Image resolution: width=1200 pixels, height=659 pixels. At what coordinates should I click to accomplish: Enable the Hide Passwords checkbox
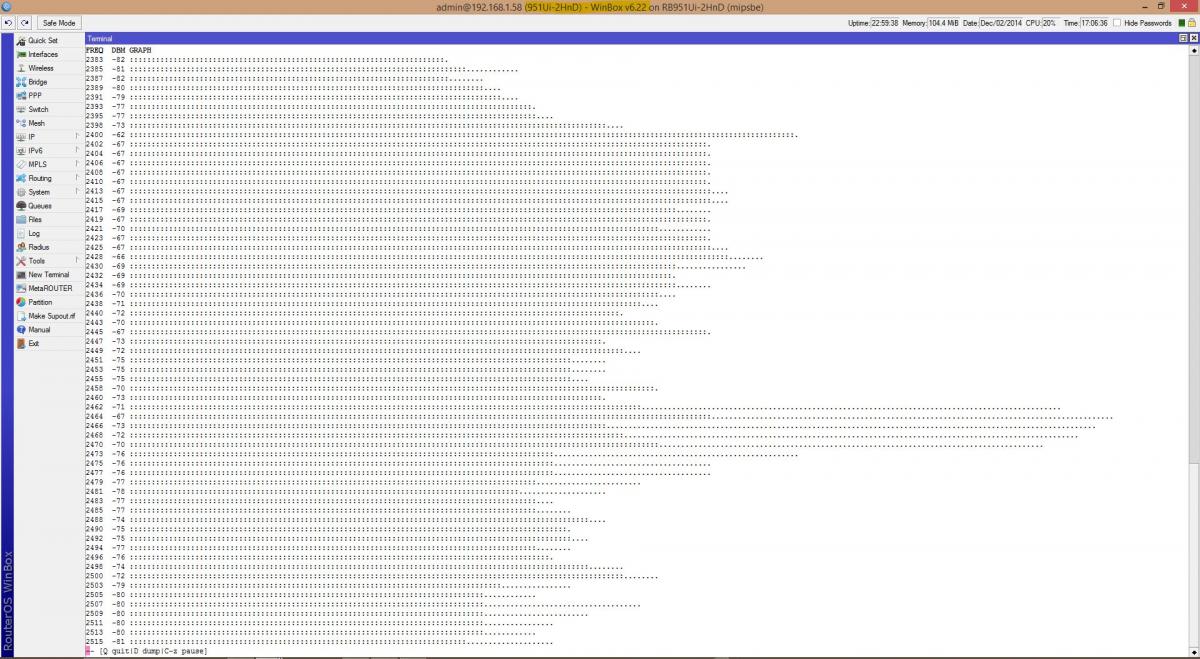point(1119,23)
